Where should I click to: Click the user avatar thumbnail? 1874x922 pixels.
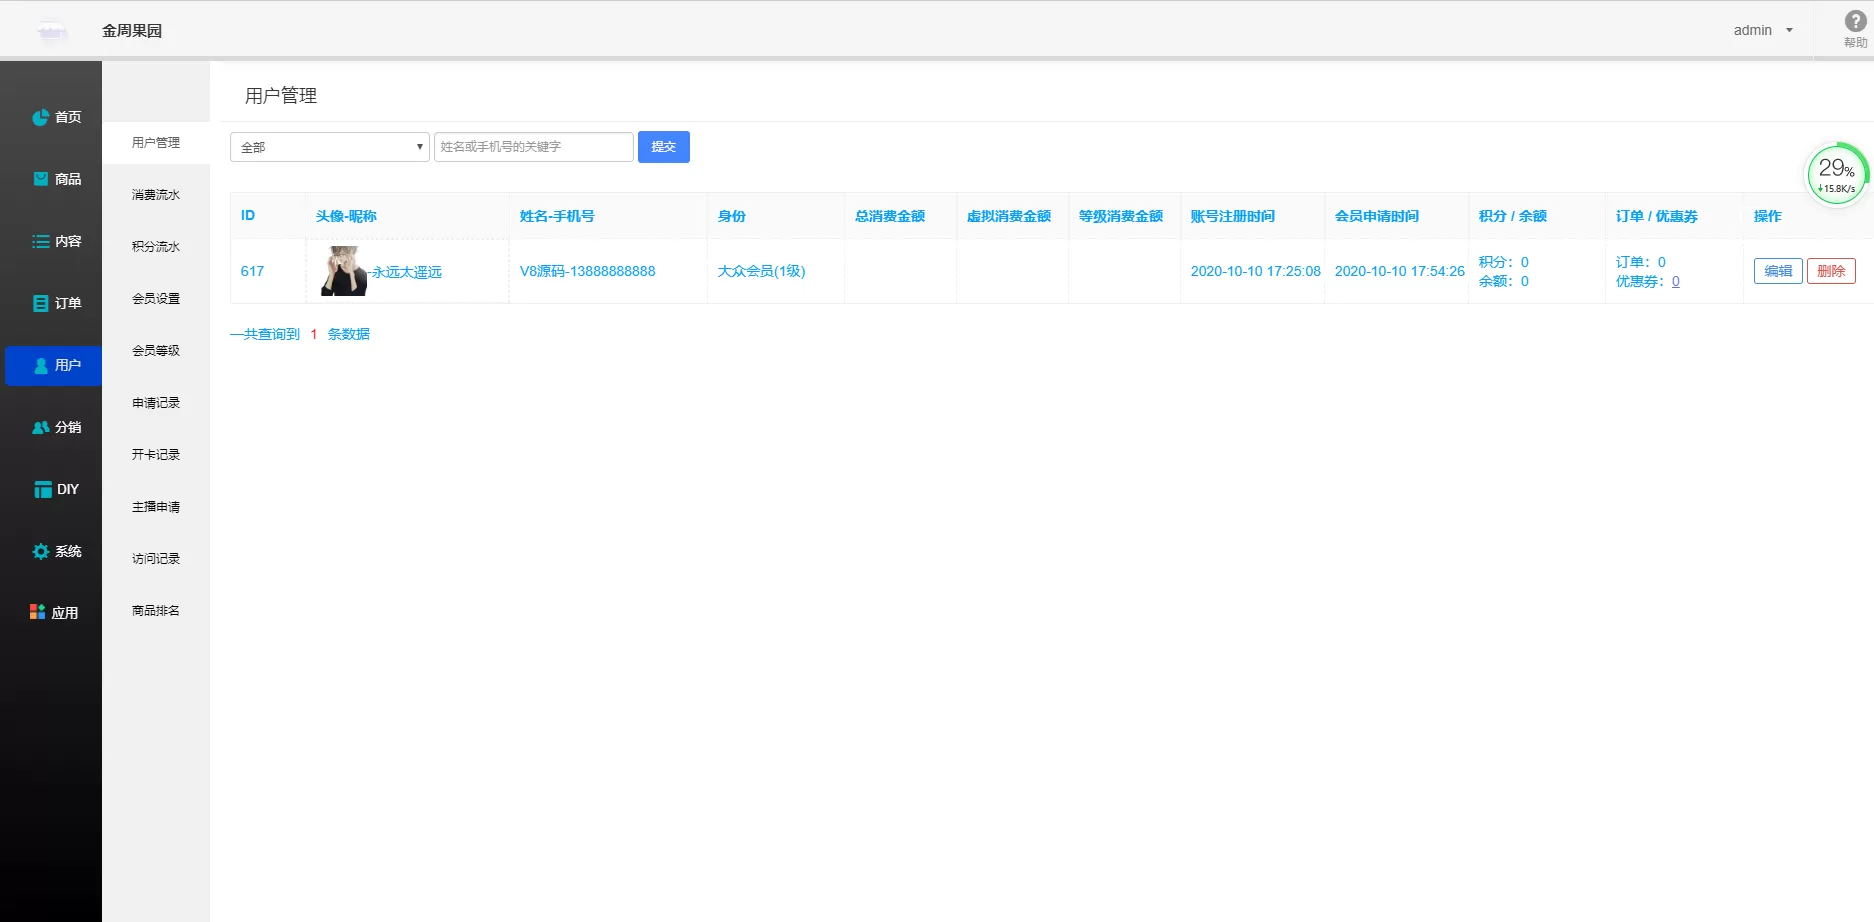(343, 271)
